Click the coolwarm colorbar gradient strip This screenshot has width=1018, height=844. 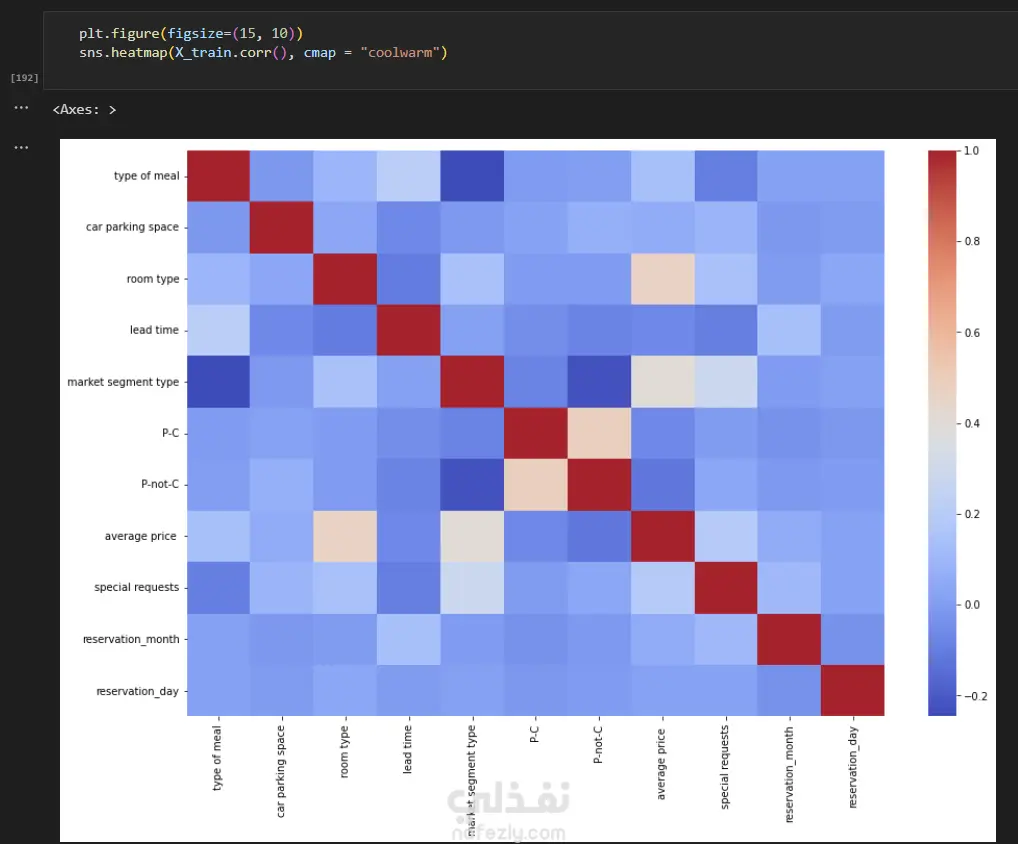click(x=942, y=433)
